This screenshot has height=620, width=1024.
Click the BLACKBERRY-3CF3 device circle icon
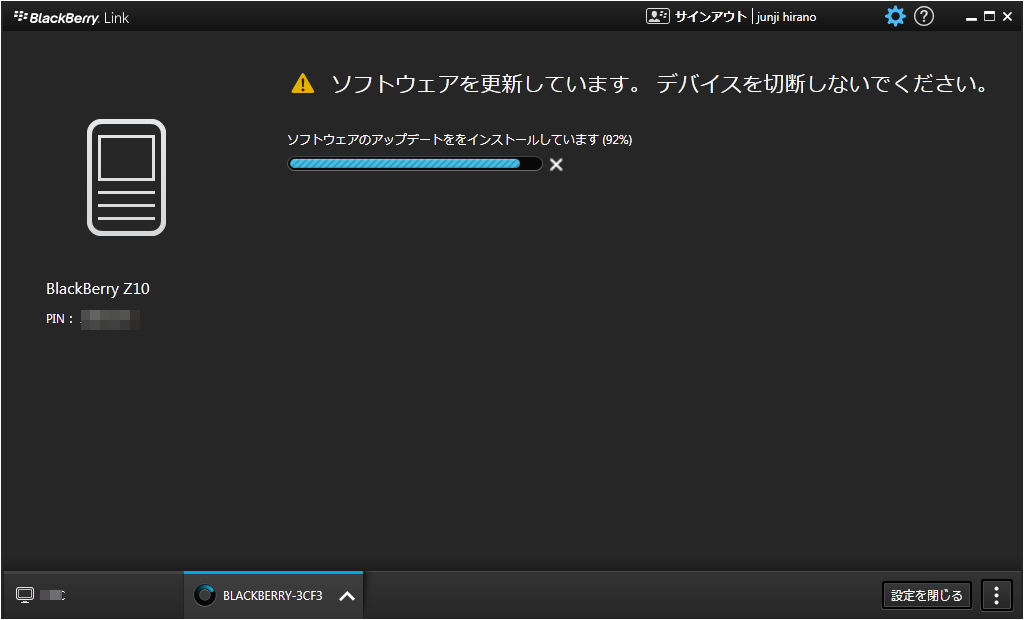(x=204, y=595)
